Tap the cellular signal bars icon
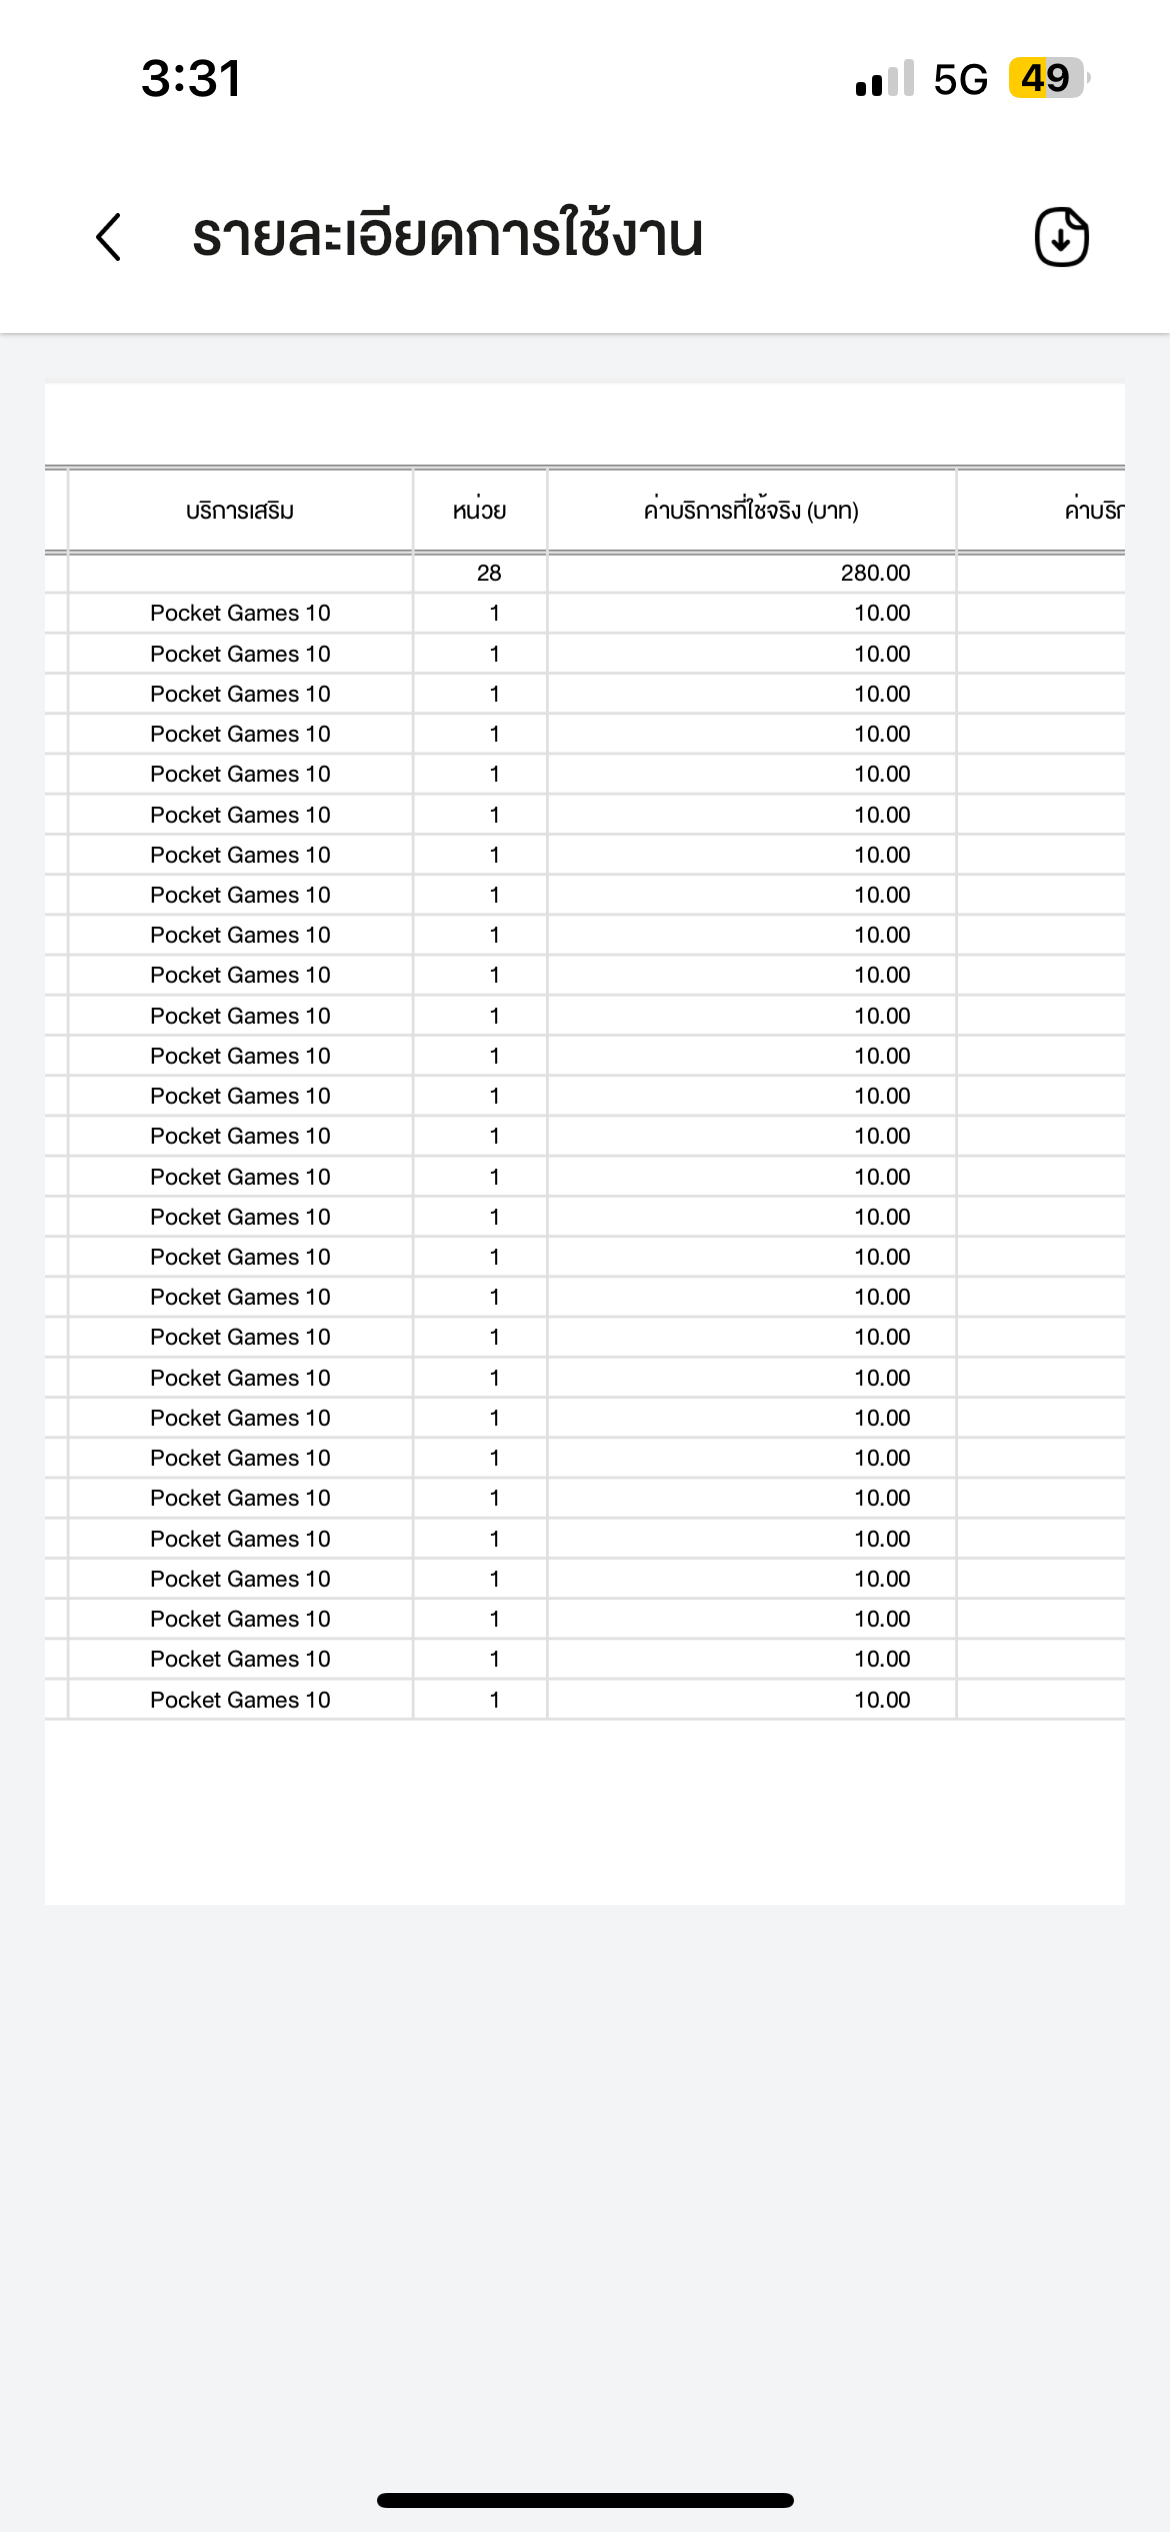The height and width of the screenshot is (2532, 1170). click(x=885, y=78)
